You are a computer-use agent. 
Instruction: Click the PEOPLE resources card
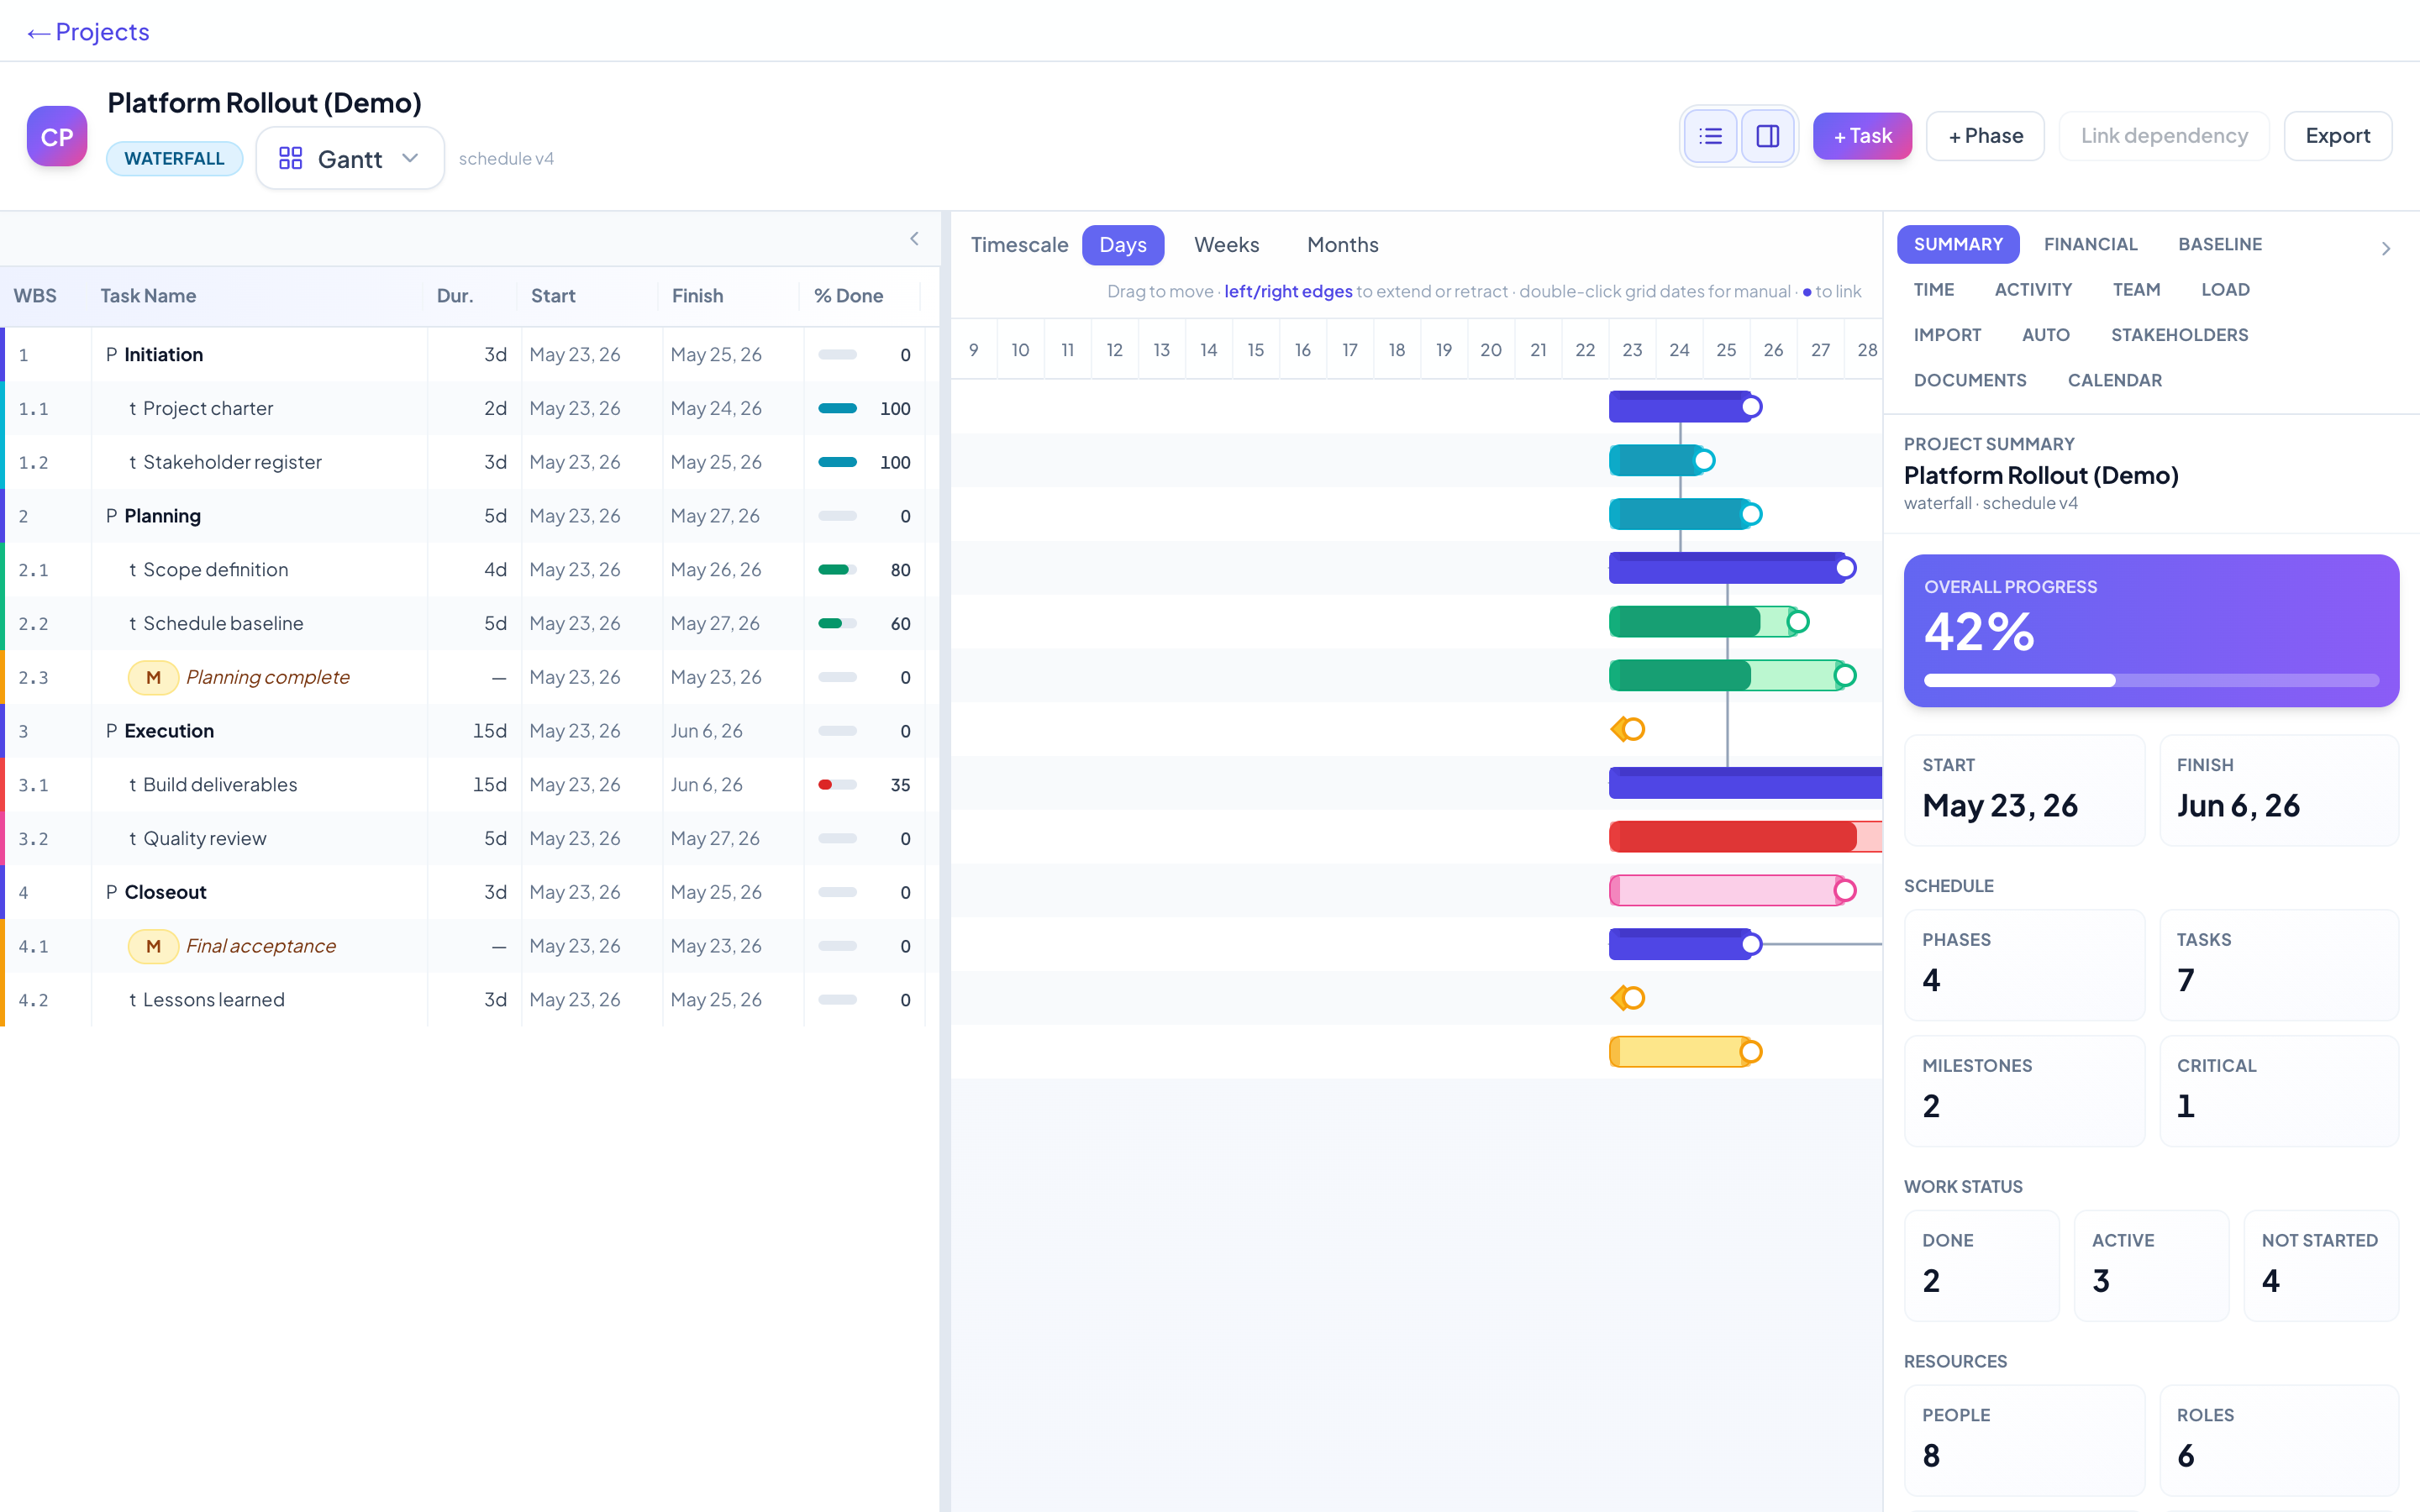pos(2024,1440)
